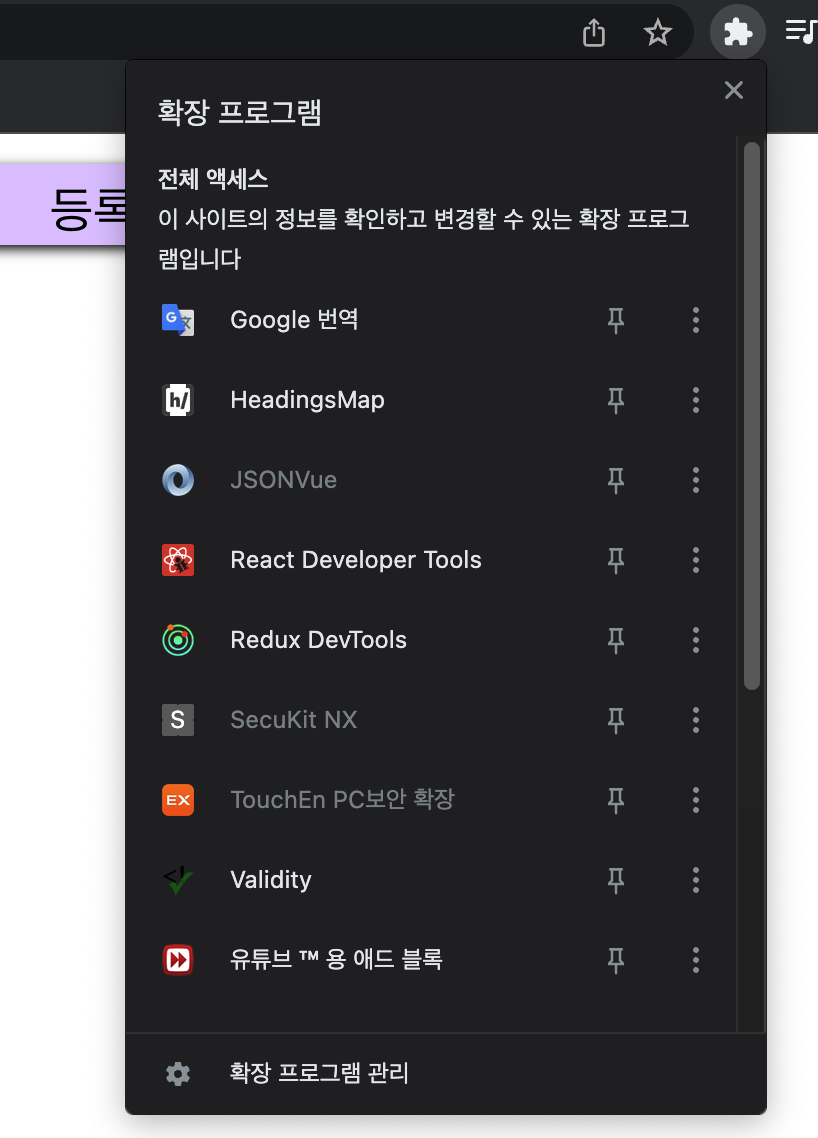The width and height of the screenshot is (818, 1138).
Task: Click the SecuKit NX extension label
Action: click(293, 720)
